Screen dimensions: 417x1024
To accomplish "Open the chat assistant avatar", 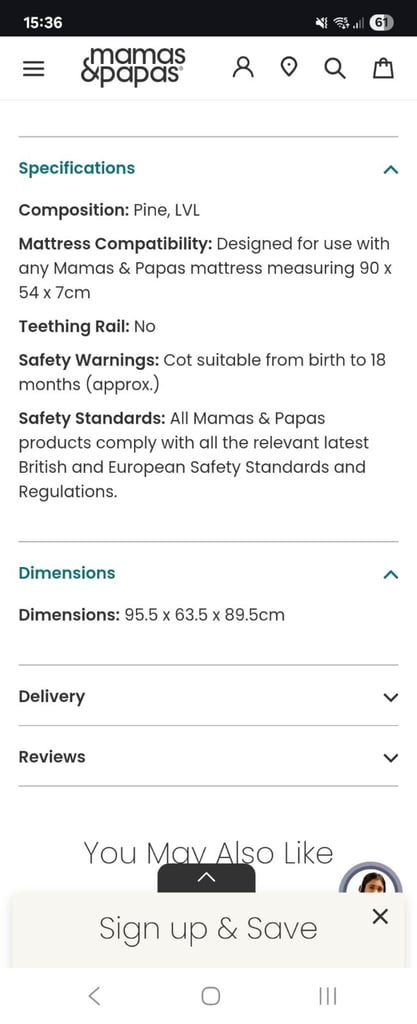I will pos(371,879).
